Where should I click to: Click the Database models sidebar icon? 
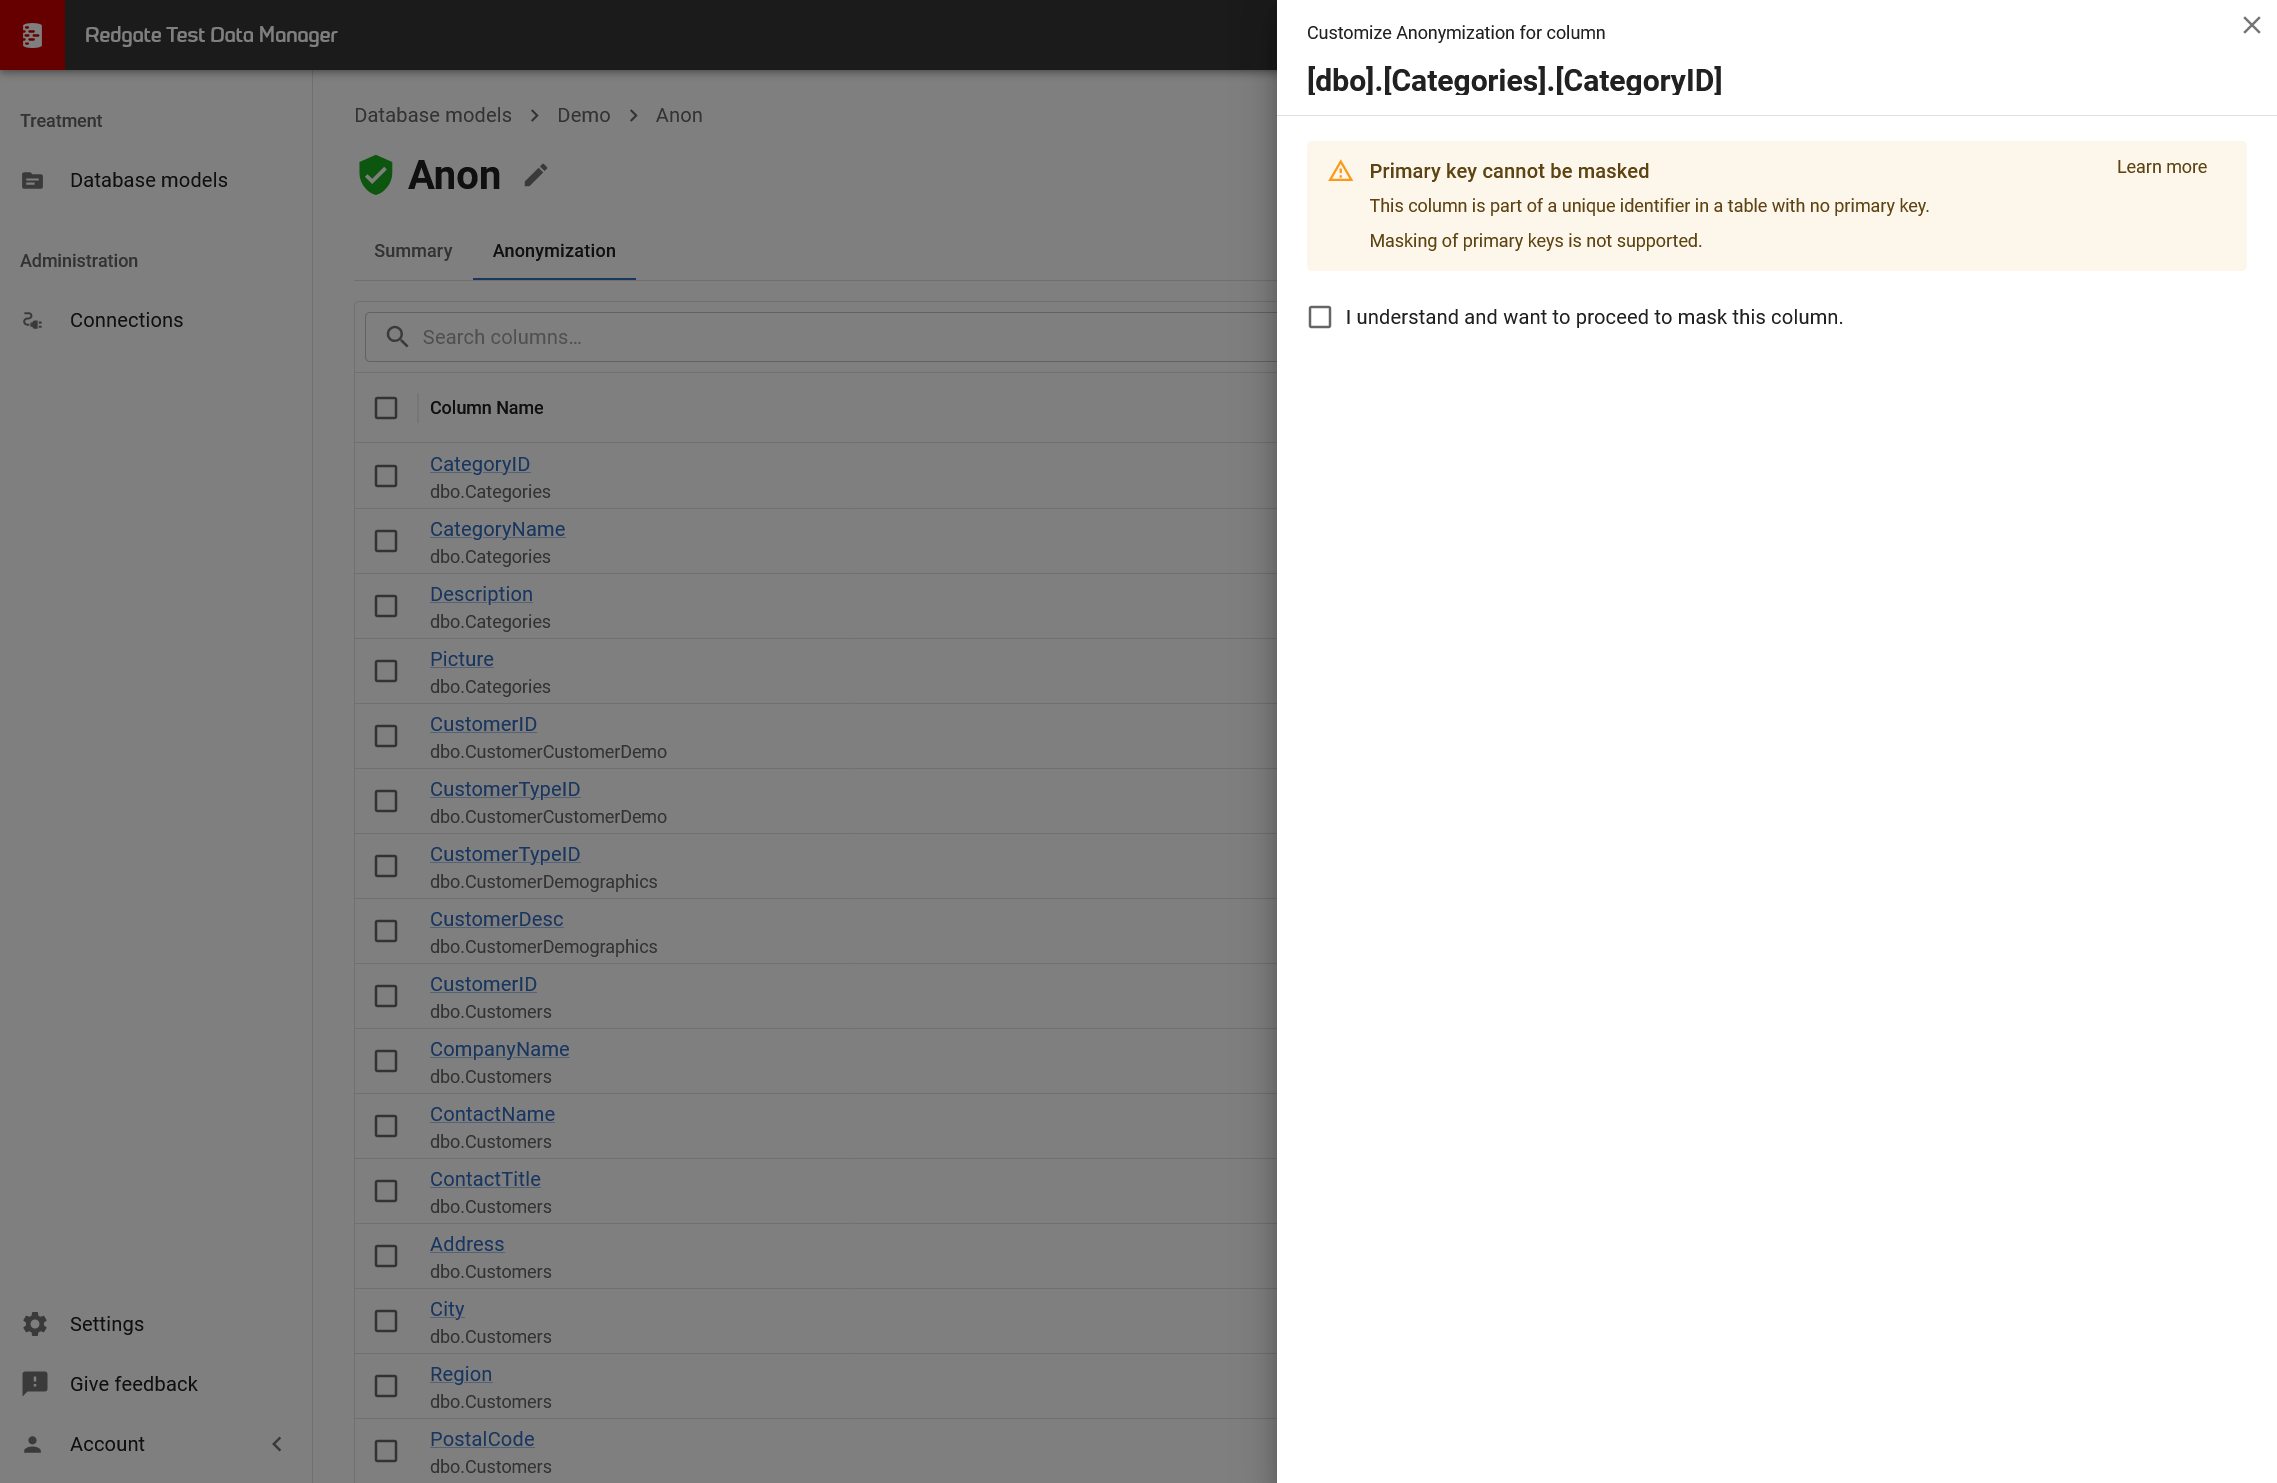click(33, 181)
